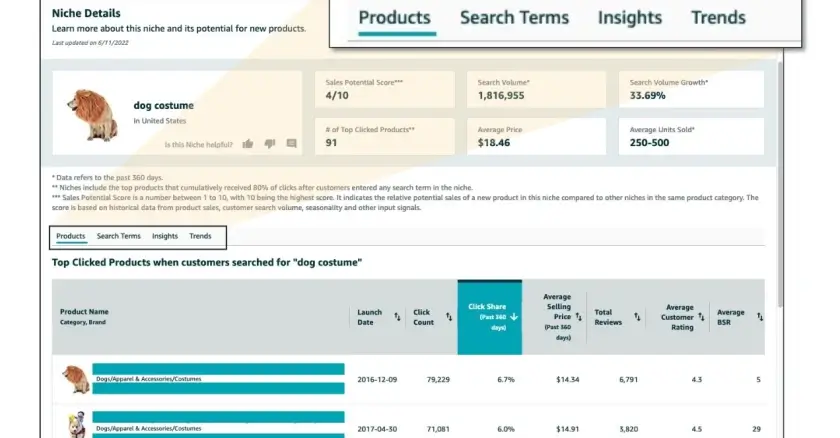The image size is (840, 438).
Task: Click the thumbs down icon
Action: tap(270, 144)
